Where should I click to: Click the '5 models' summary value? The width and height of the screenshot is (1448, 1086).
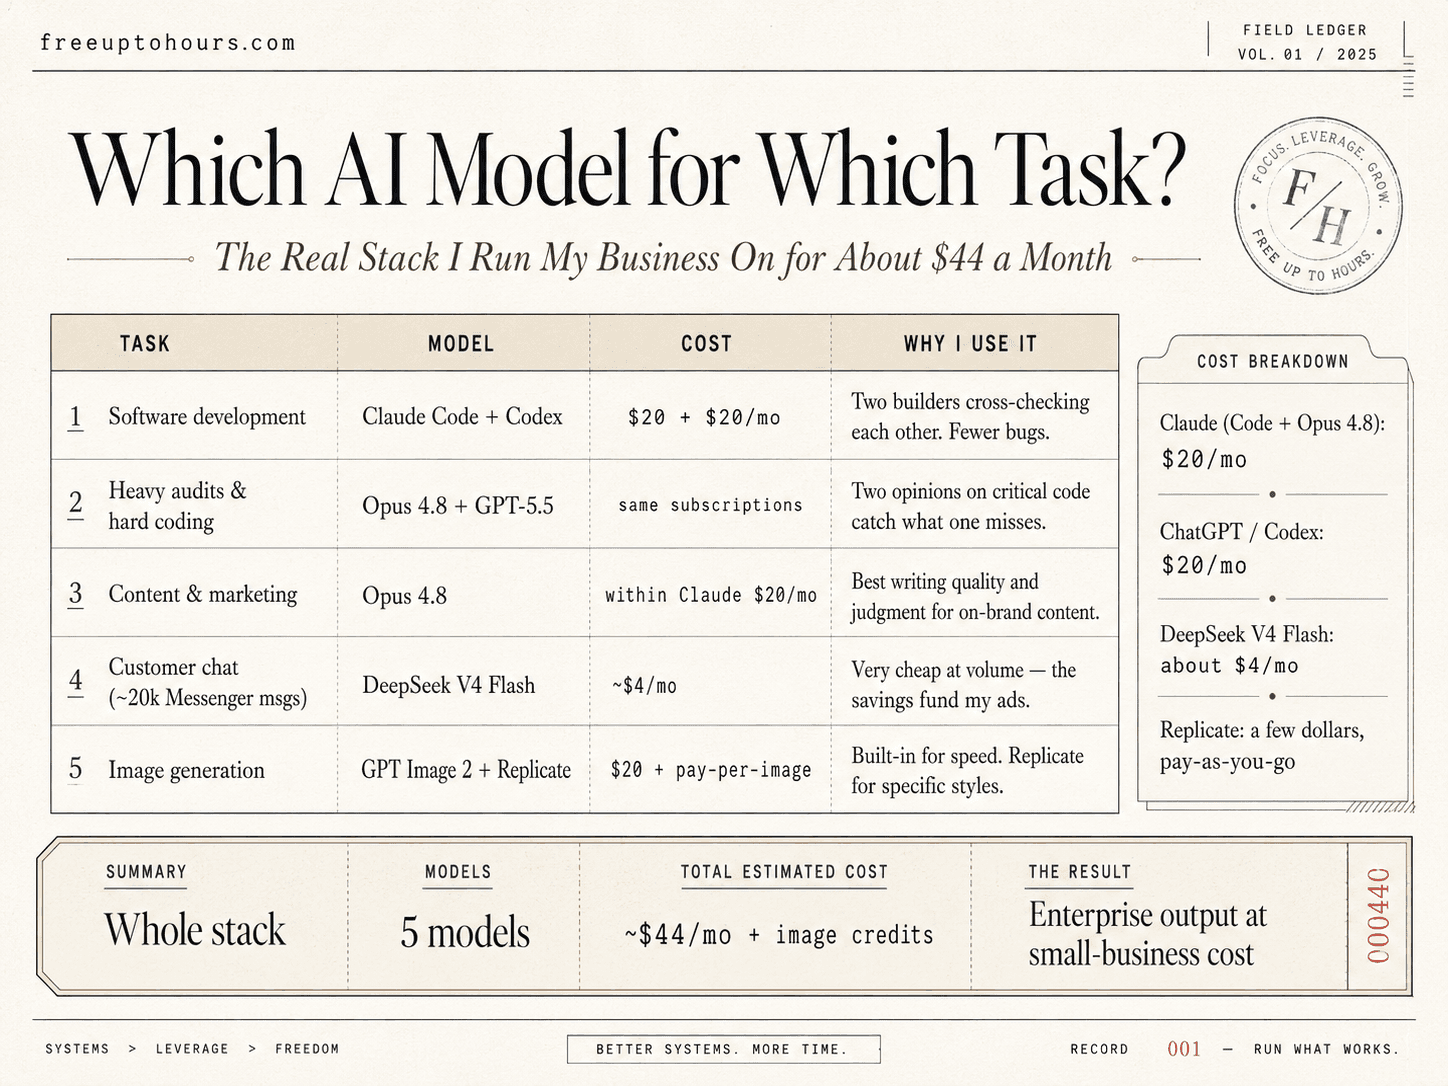[x=465, y=932]
